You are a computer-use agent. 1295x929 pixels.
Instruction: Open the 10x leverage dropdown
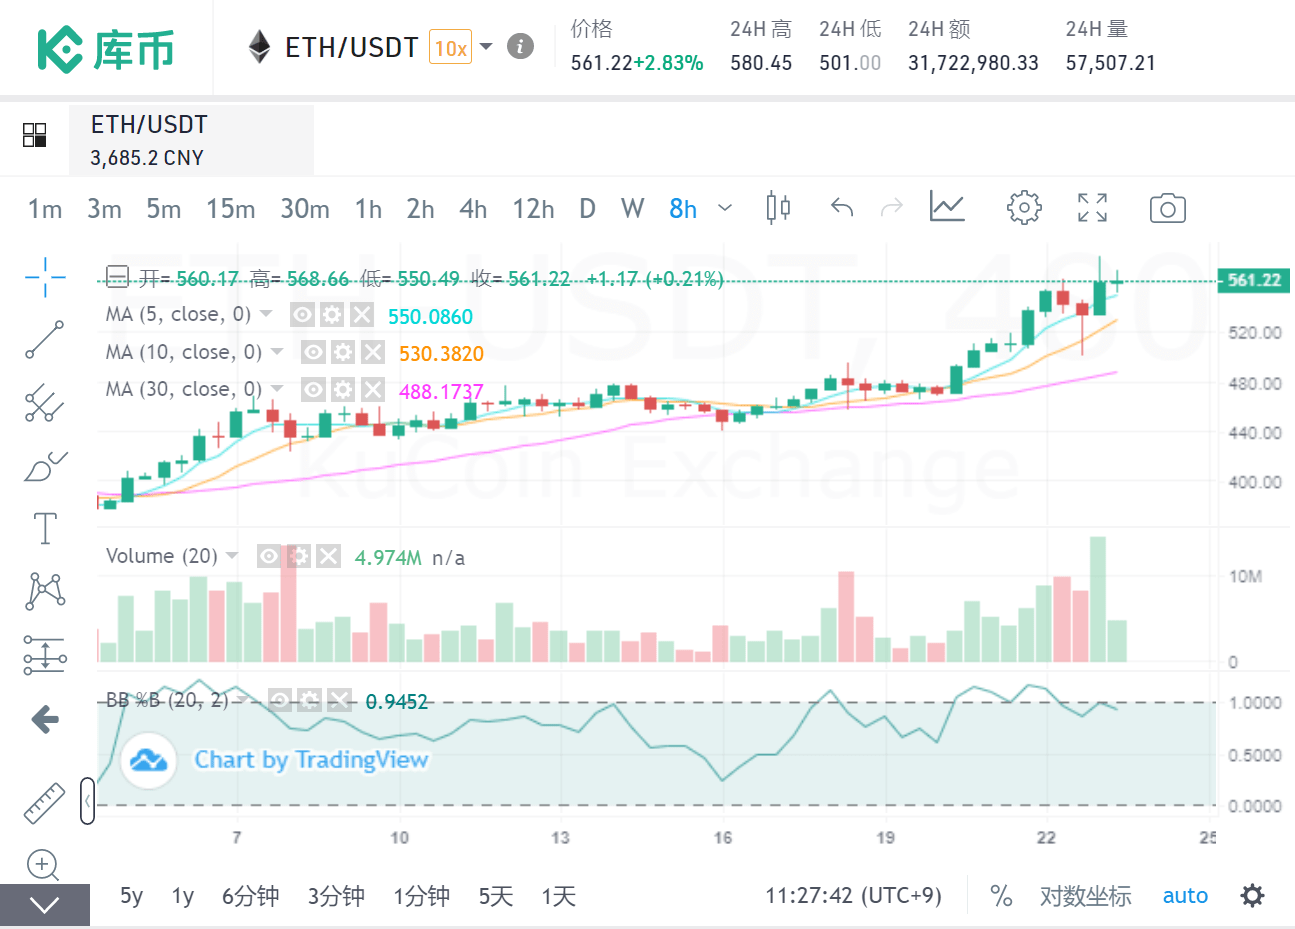[487, 46]
